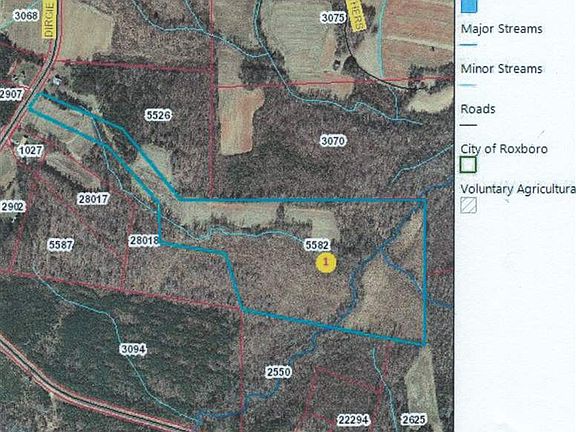
Task: Click the blue legend swatch at top
Action: click(469, 6)
